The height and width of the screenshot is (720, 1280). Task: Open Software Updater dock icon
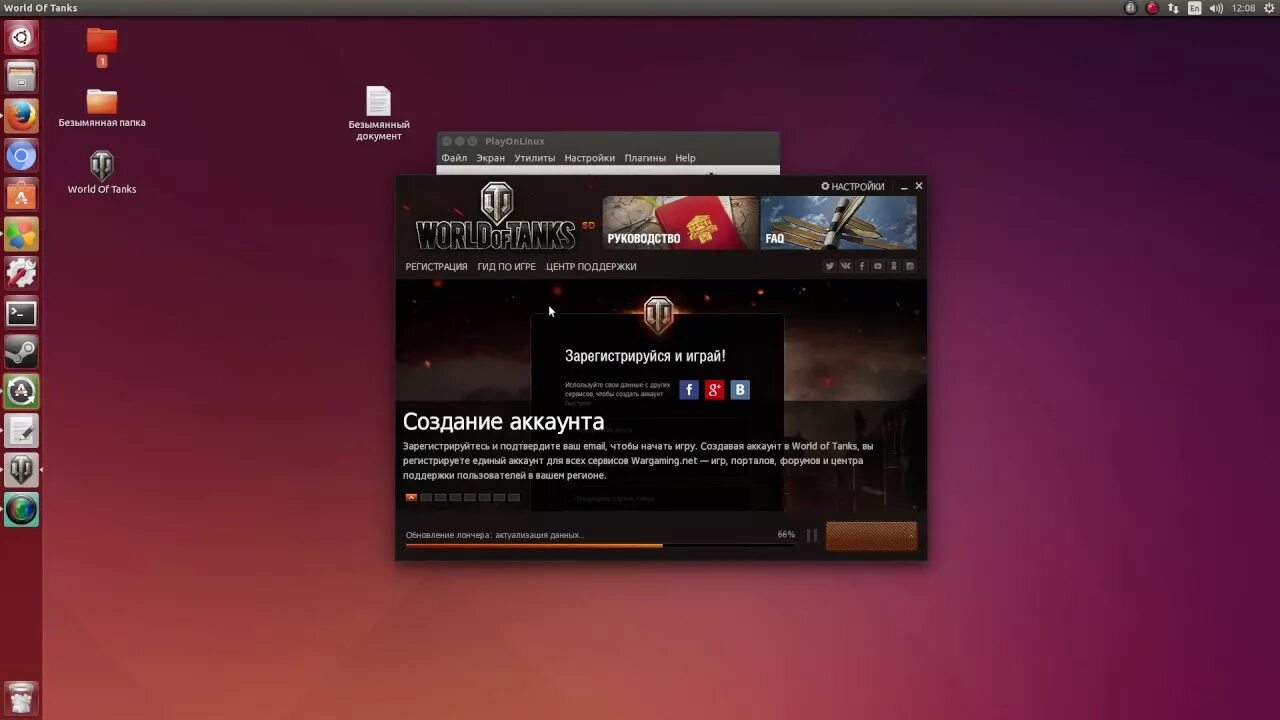tap(21, 391)
